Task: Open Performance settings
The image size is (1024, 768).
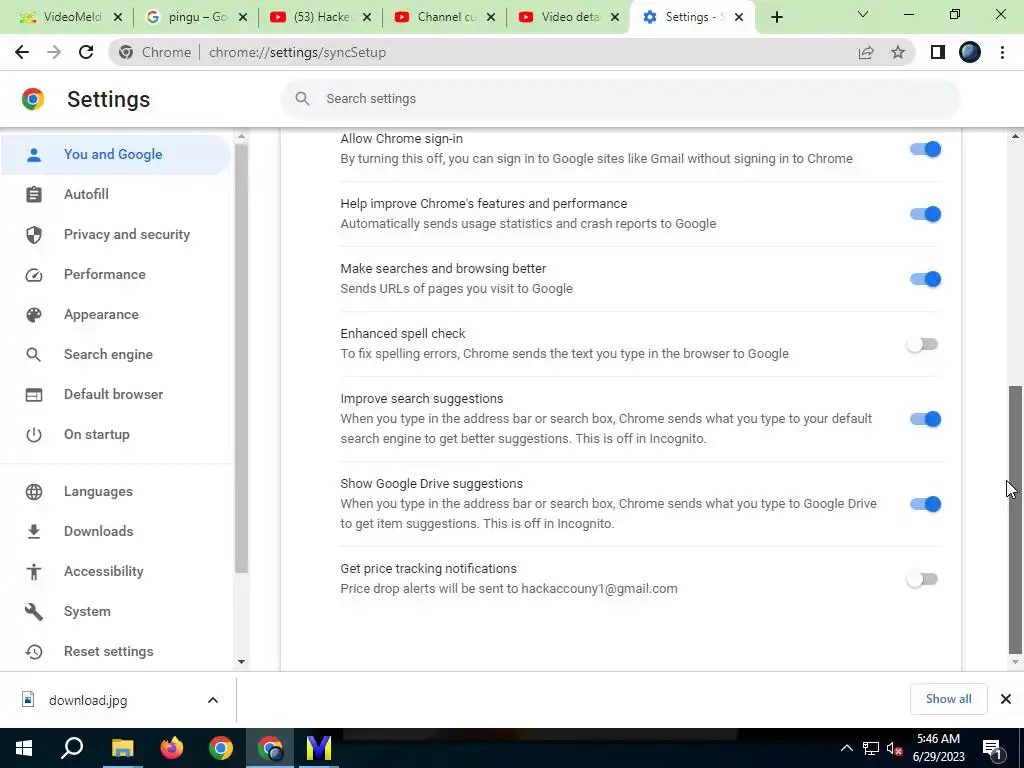Action: click(x=115, y=274)
